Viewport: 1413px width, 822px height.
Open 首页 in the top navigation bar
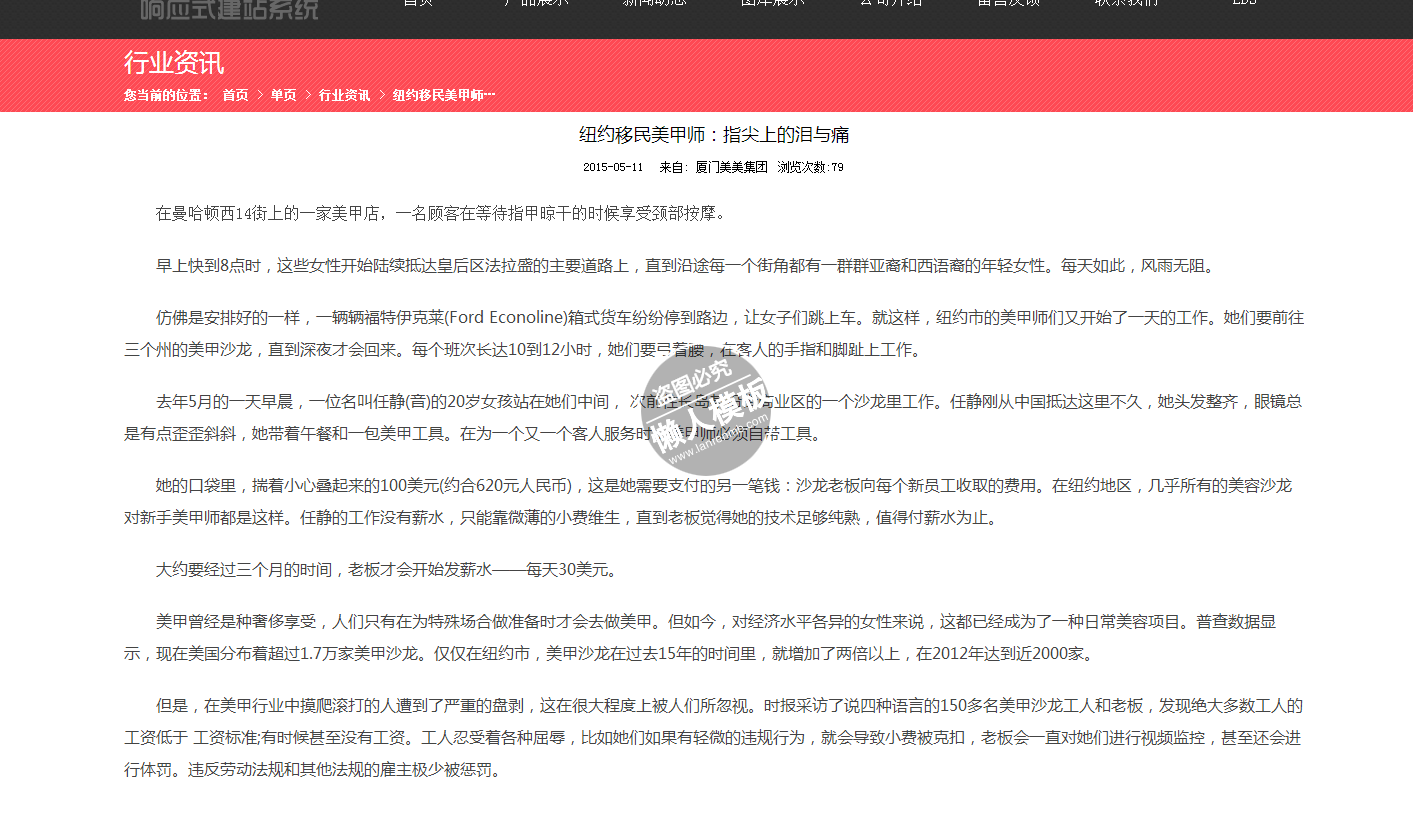point(418,4)
